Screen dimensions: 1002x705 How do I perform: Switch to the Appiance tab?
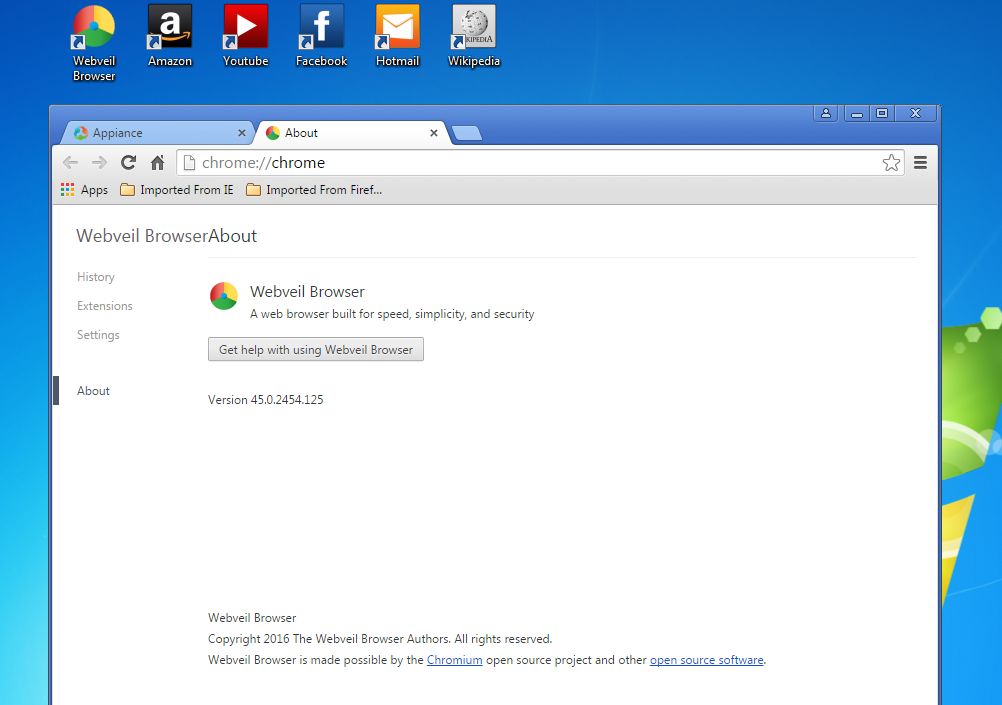click(x=157, y=133)
